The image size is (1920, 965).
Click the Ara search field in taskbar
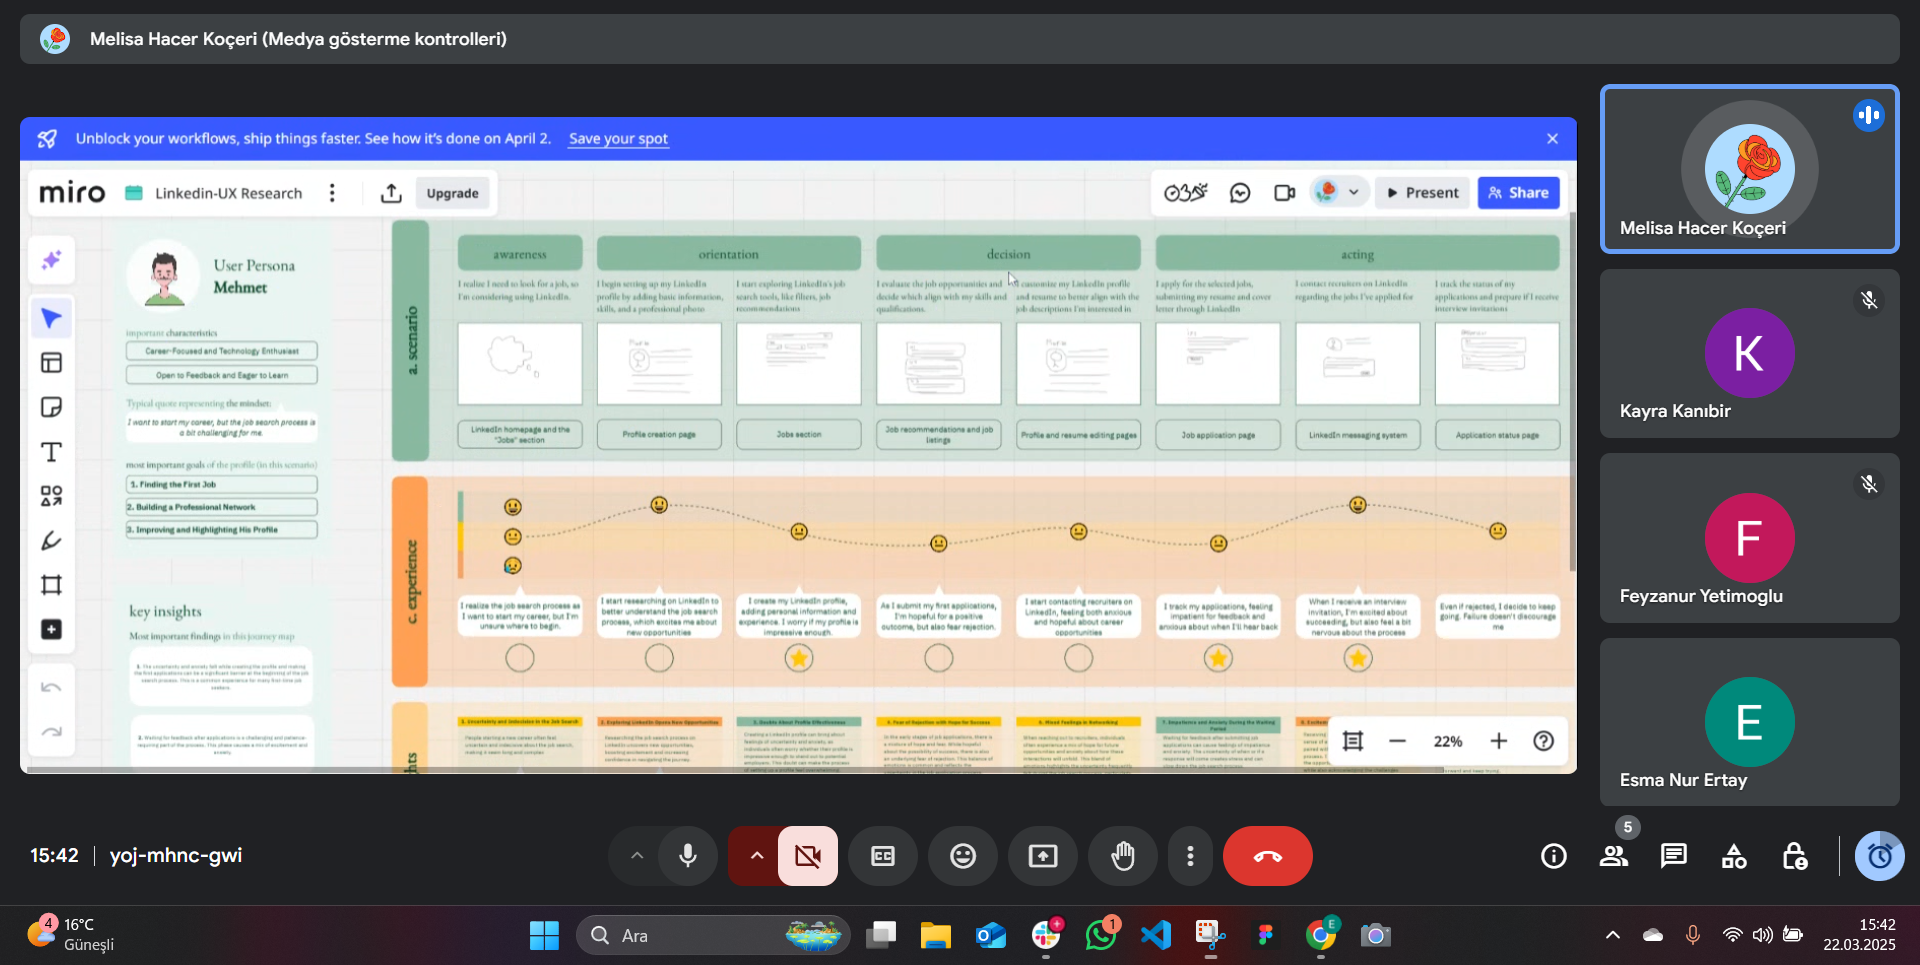tap(700, 935)
